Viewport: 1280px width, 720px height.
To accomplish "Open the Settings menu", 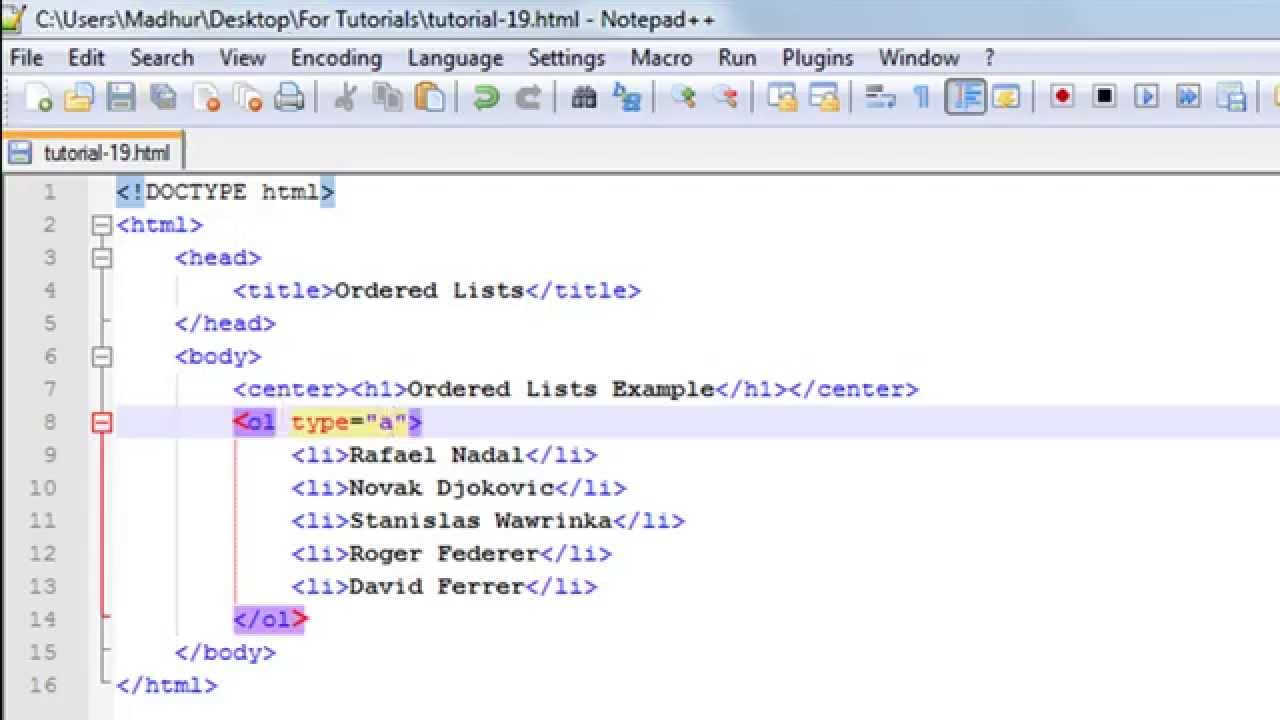I will (567, 58).
